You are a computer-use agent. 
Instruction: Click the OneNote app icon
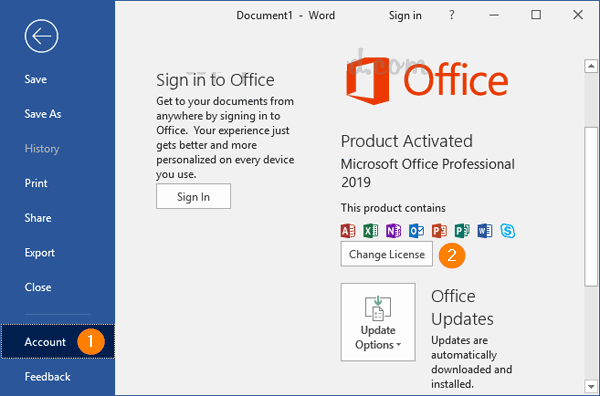tap(393, 231)
